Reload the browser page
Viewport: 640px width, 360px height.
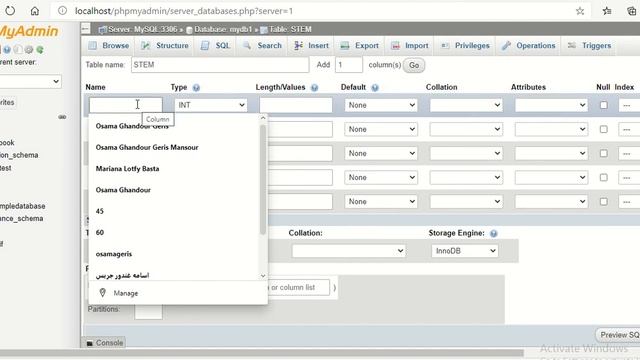[10, 11]
